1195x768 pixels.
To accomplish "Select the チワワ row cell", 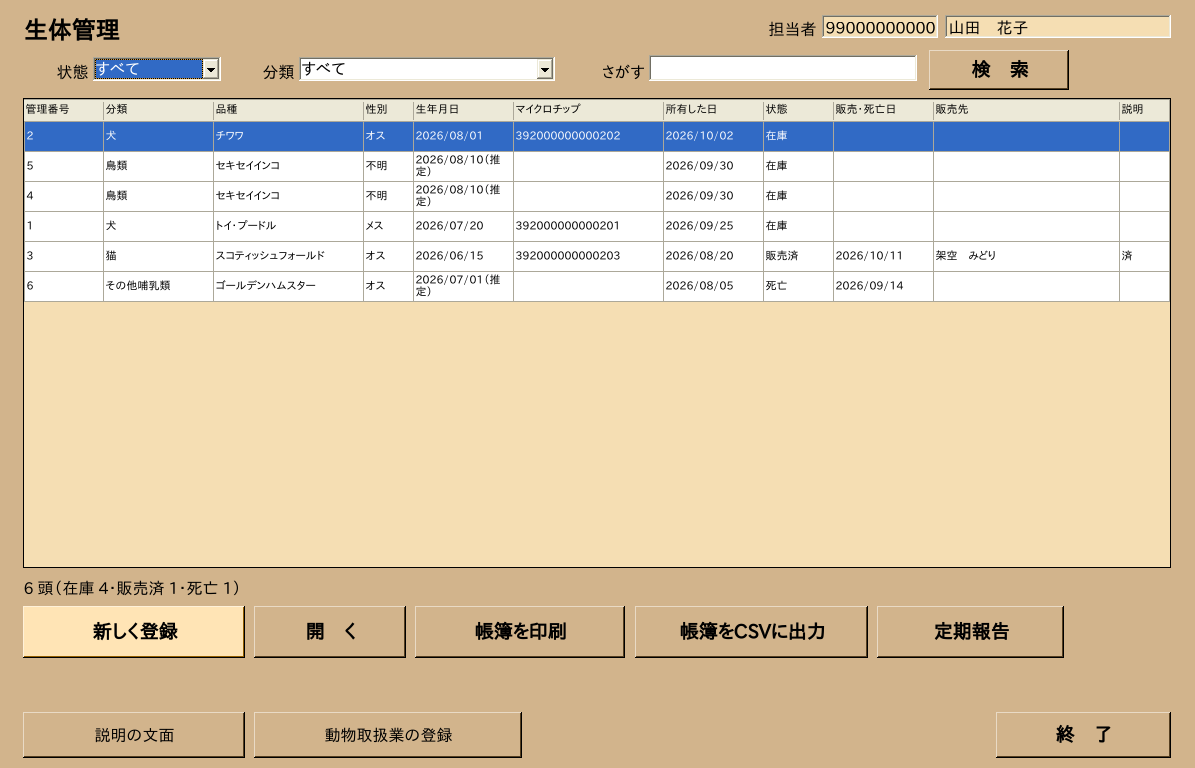I will pyautogui.click(x=288, y=136).
